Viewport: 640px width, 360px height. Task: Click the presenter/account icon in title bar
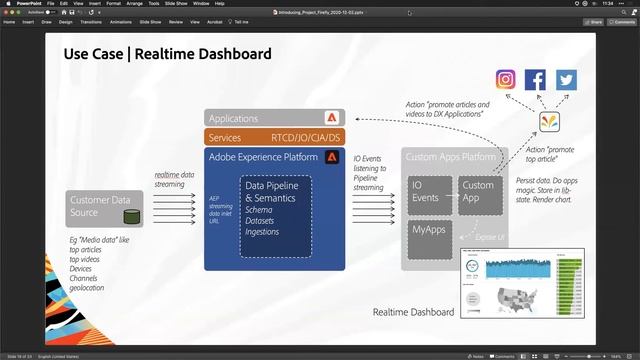point(634,12)
